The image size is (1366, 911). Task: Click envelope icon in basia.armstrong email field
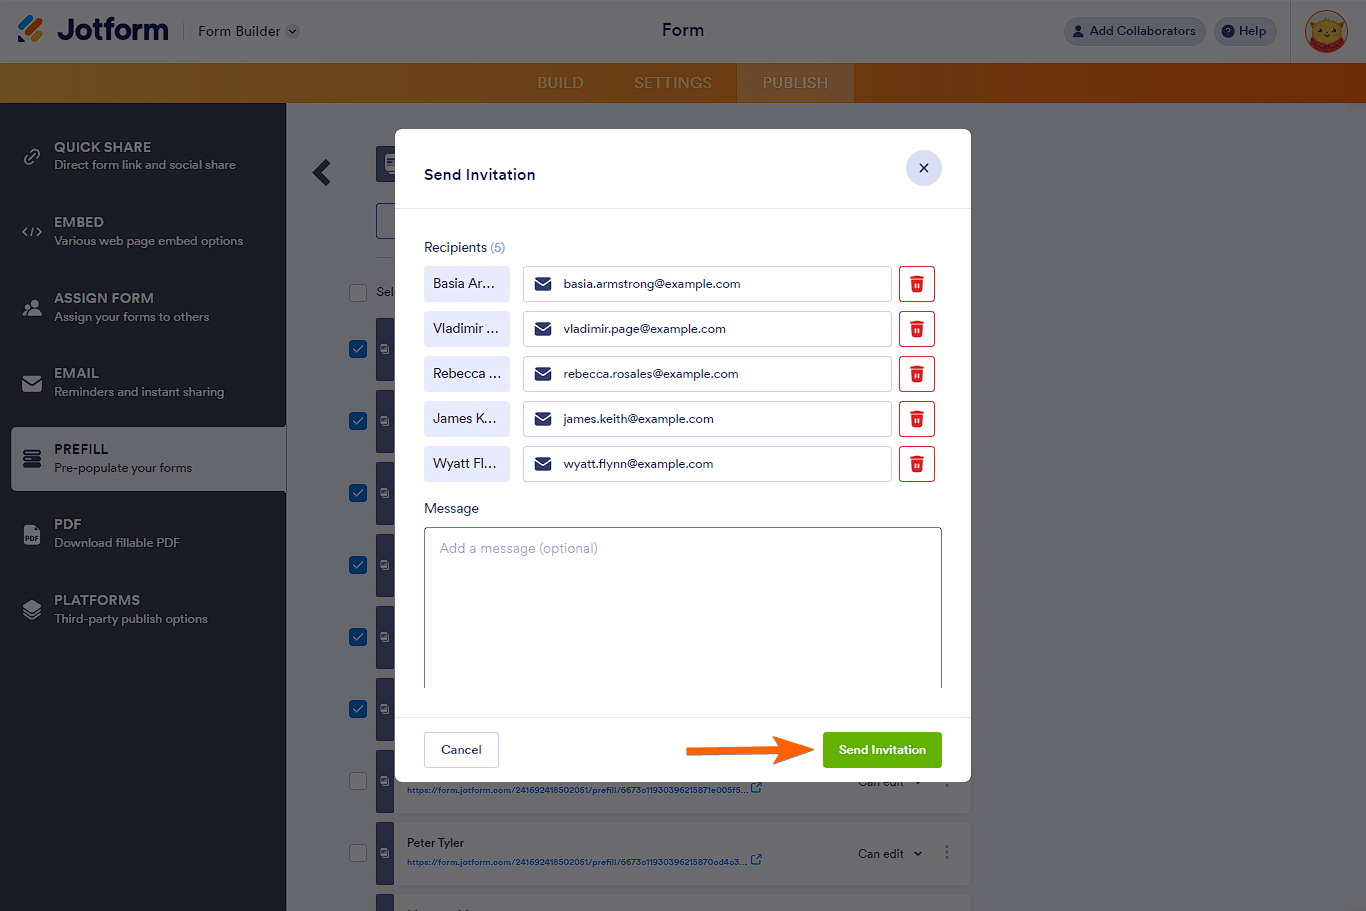coord(543,284)
